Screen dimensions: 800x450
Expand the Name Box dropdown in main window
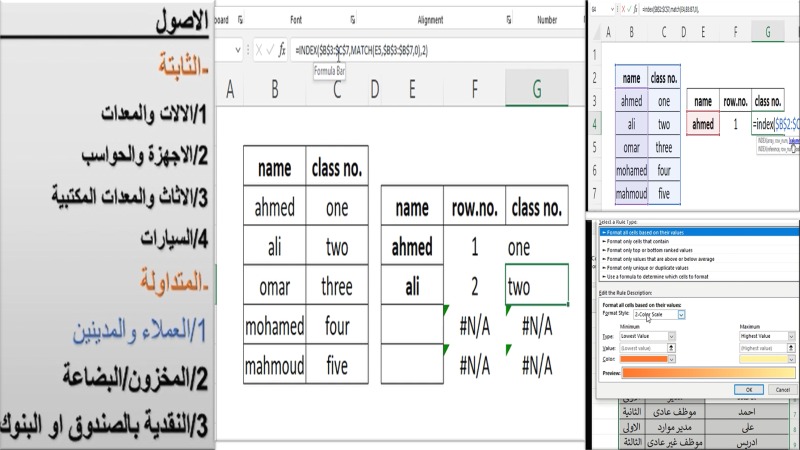click(237, 50)
